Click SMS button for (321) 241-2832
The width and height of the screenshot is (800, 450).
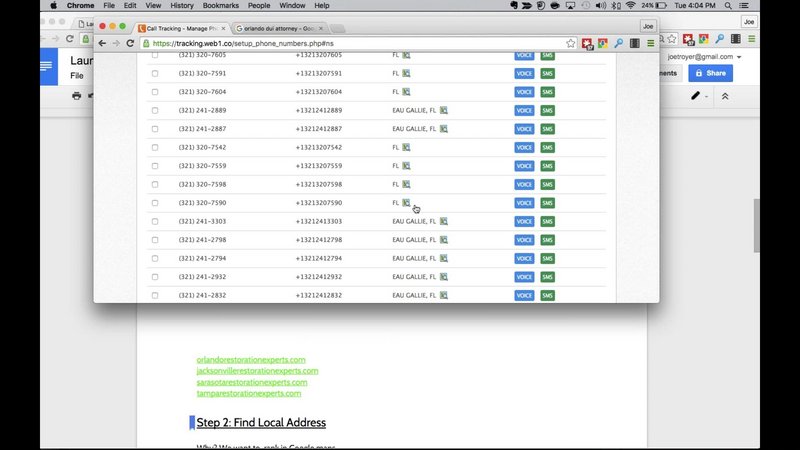coord(547,295)
